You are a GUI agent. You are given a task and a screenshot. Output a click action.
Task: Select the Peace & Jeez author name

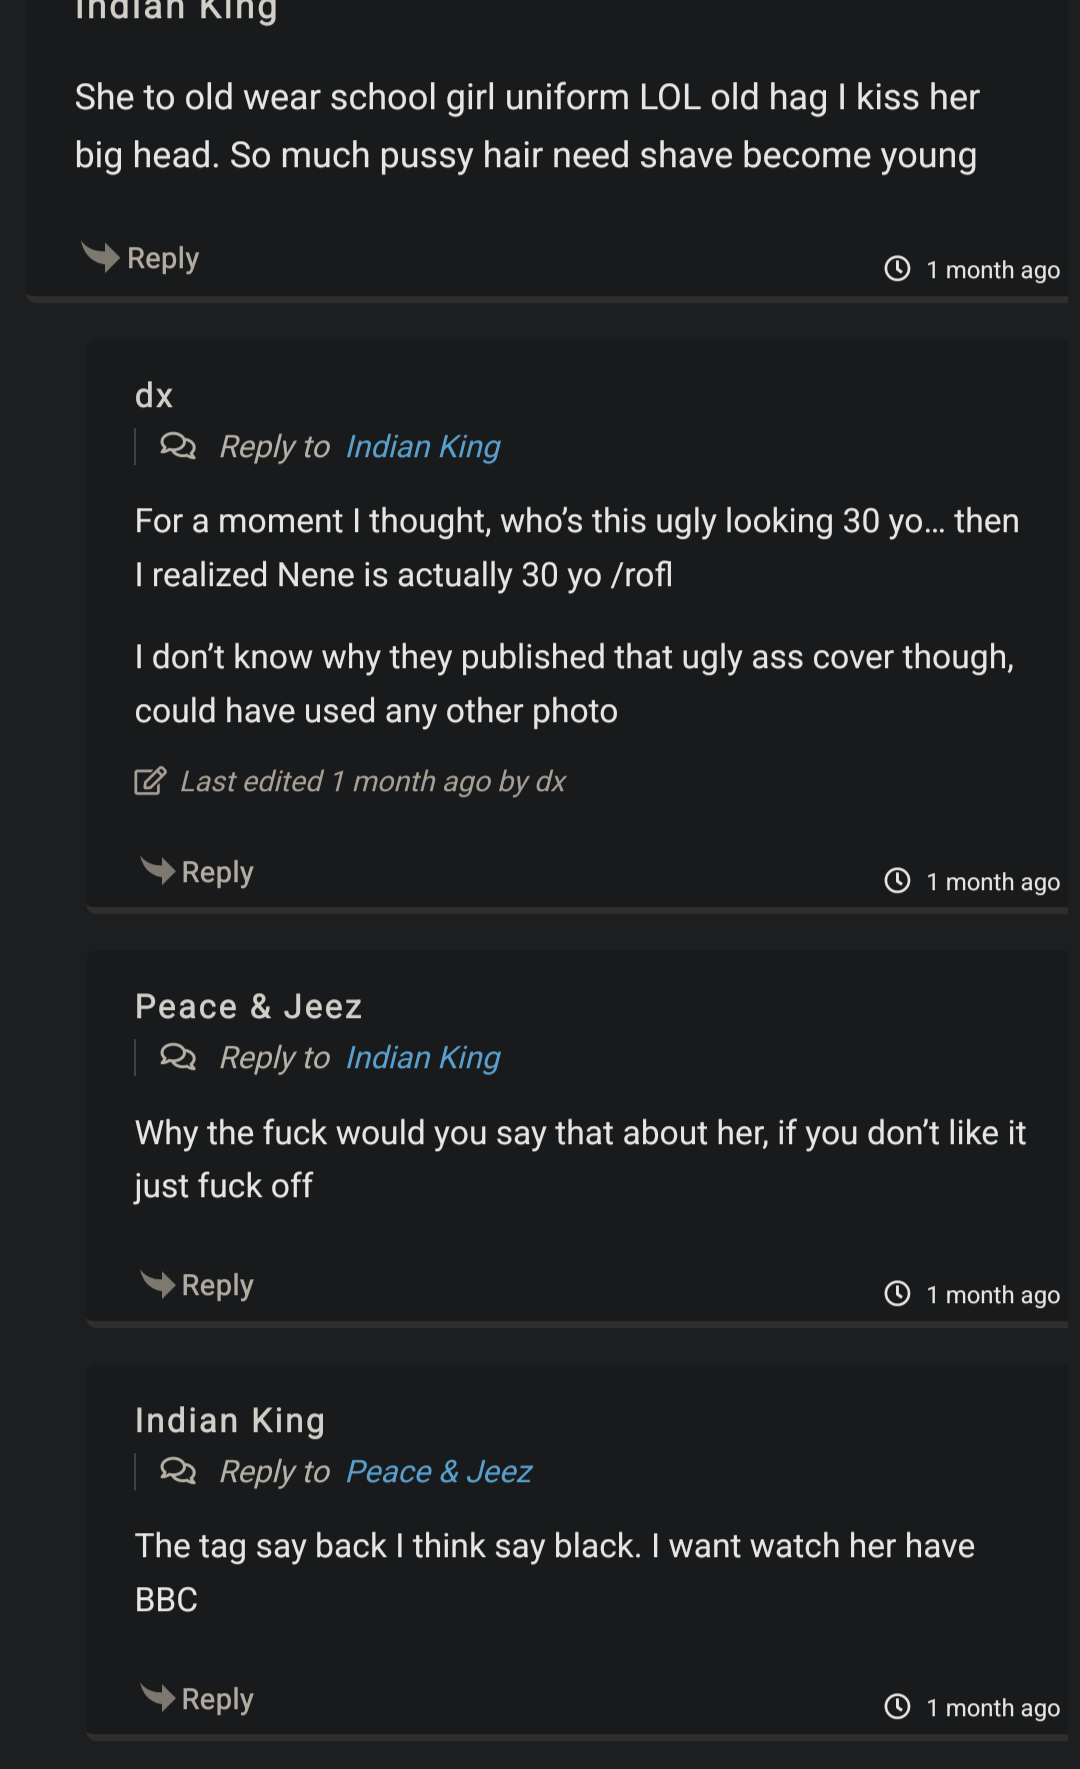pos(248,1007)
